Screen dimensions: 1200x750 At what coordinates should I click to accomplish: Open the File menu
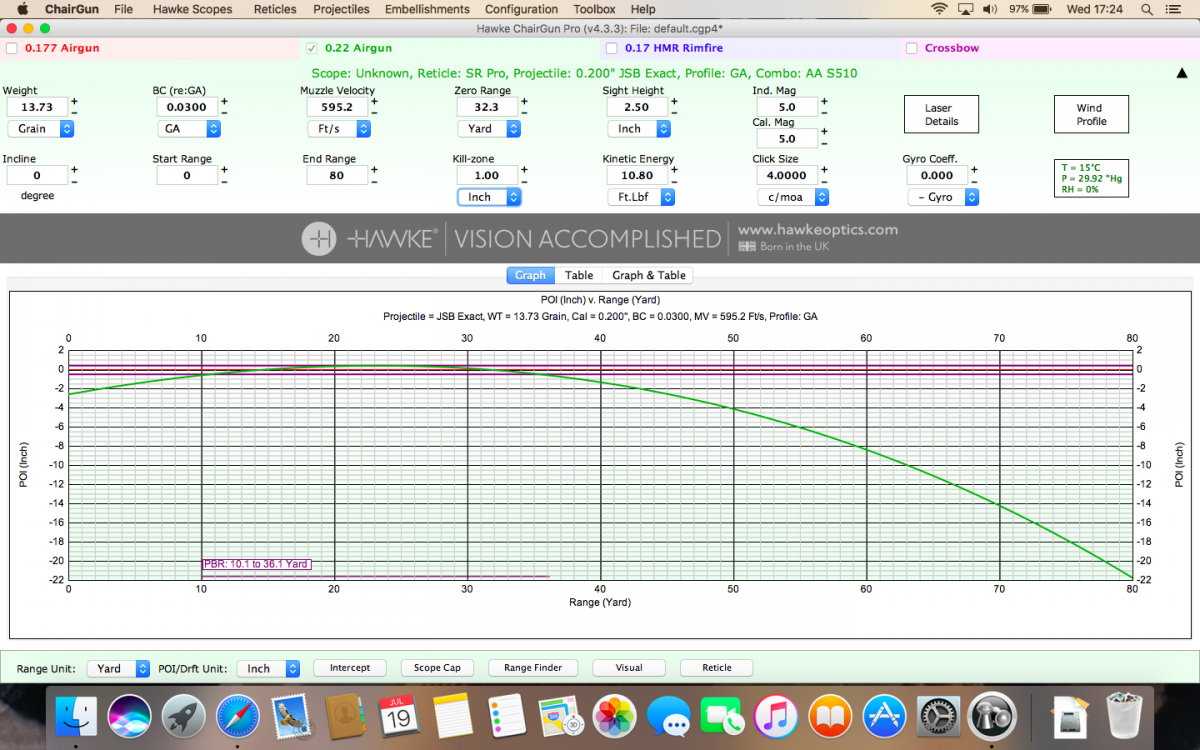point(123,9)
